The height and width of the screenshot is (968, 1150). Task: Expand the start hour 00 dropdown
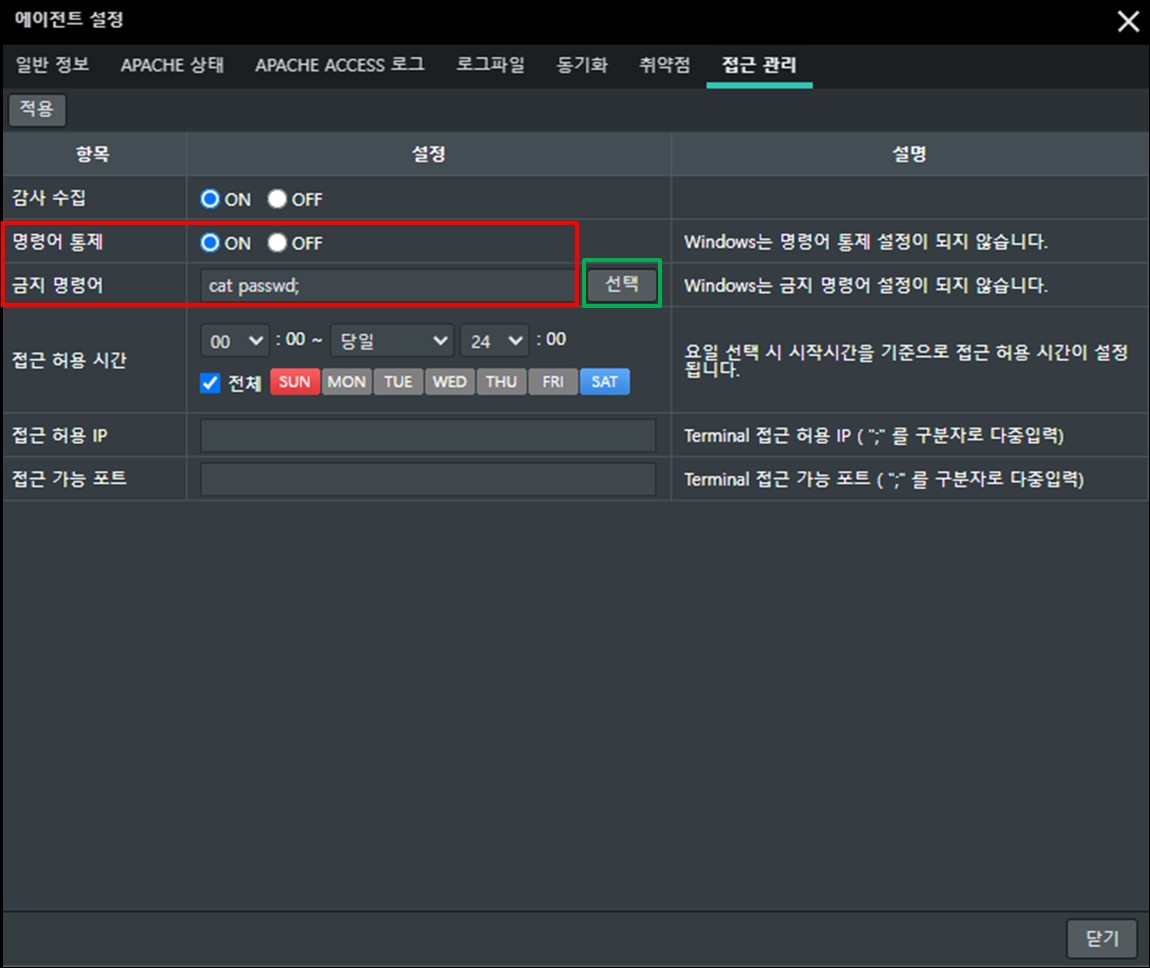click(235, 341)
